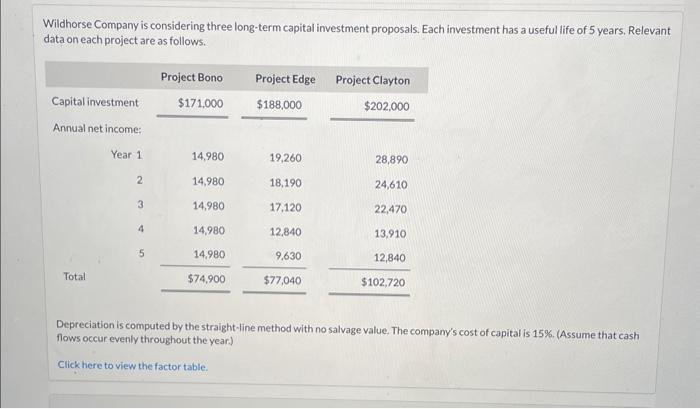Click the Total row label
Image resolution: width=700 pixels, height=409 pixels.
pyautogui.click(x=74, y=276)
